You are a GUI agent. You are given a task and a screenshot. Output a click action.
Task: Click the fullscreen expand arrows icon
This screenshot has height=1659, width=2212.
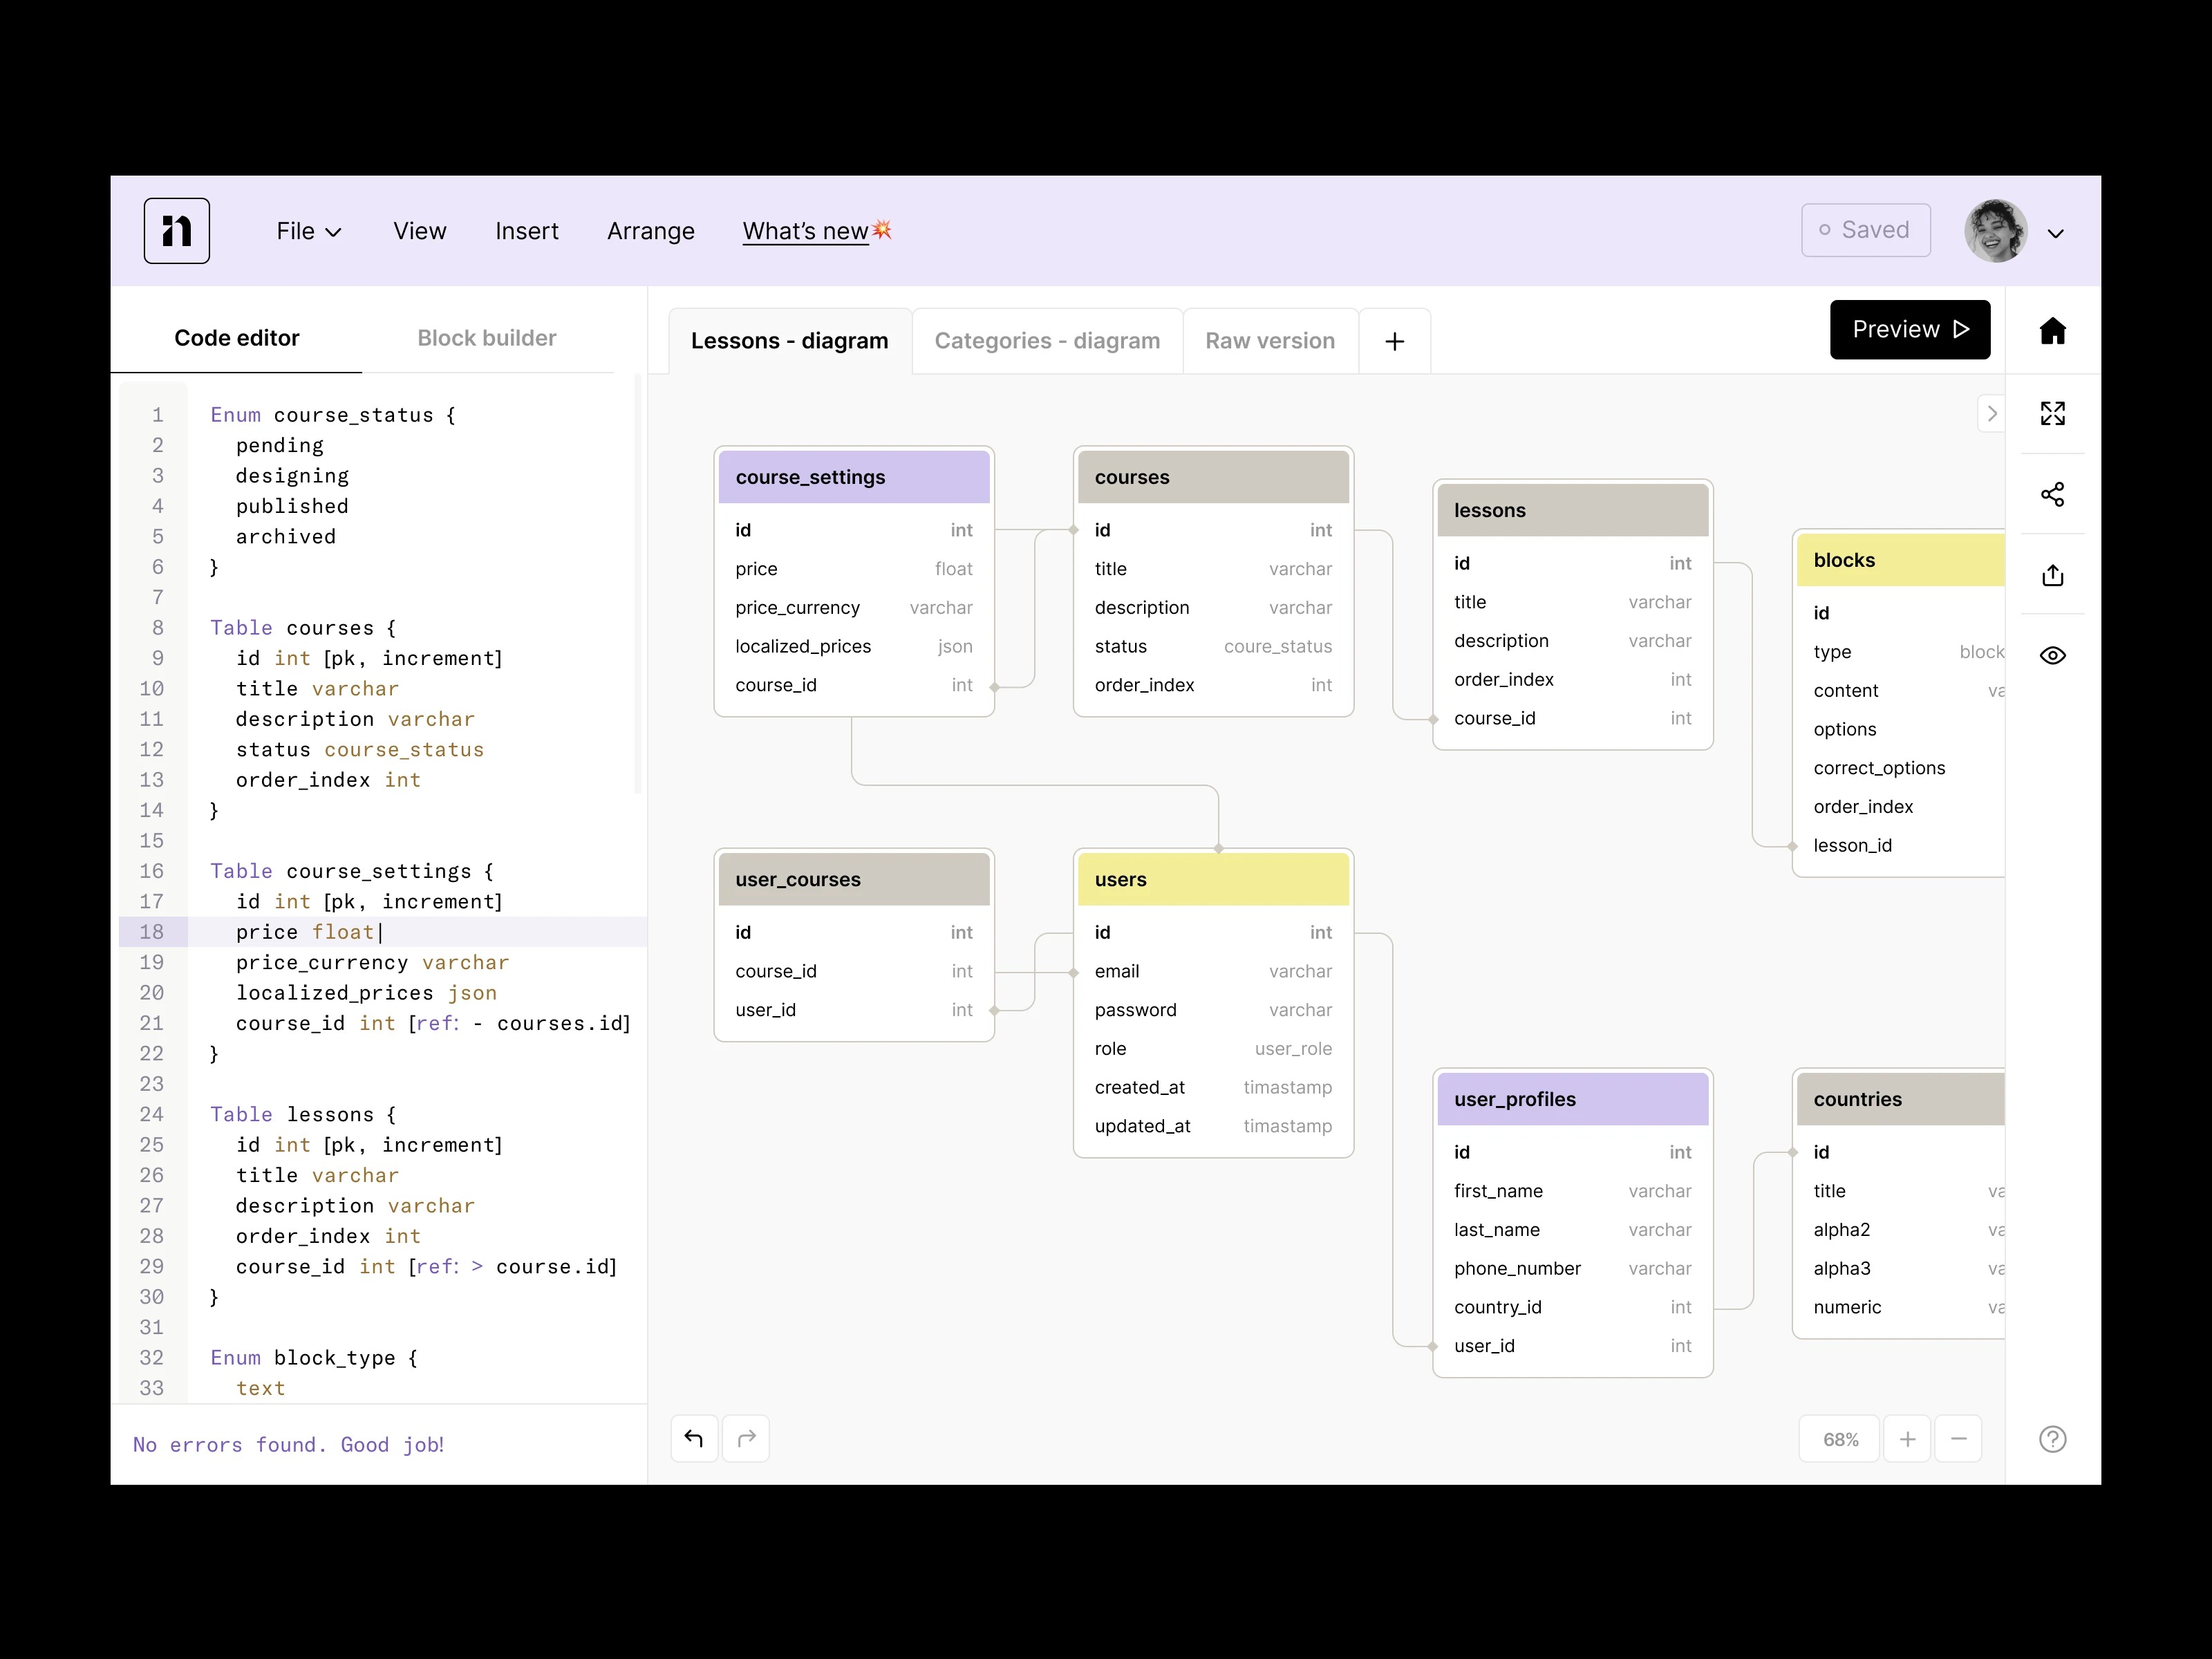pos(2052,413)
